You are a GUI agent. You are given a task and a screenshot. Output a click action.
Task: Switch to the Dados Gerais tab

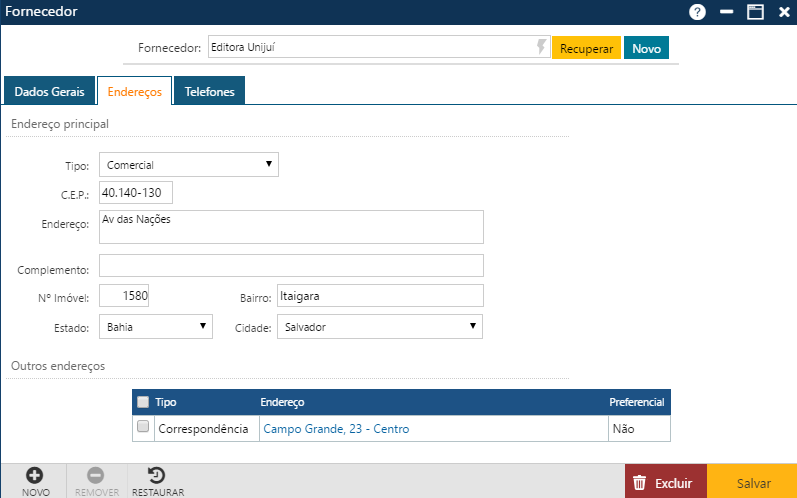click(49, 91)
